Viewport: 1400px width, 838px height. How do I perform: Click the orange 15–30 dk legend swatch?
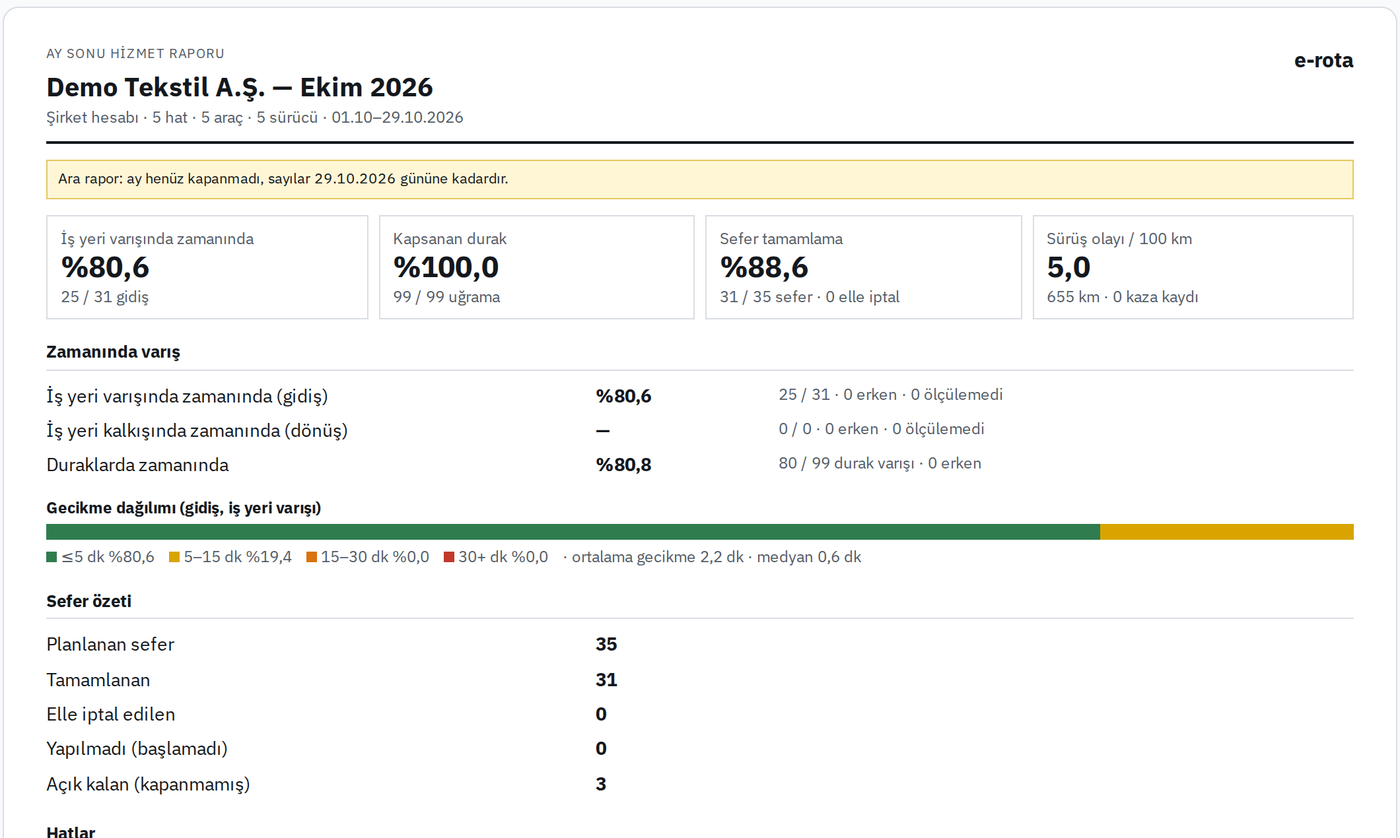point(311,557)
